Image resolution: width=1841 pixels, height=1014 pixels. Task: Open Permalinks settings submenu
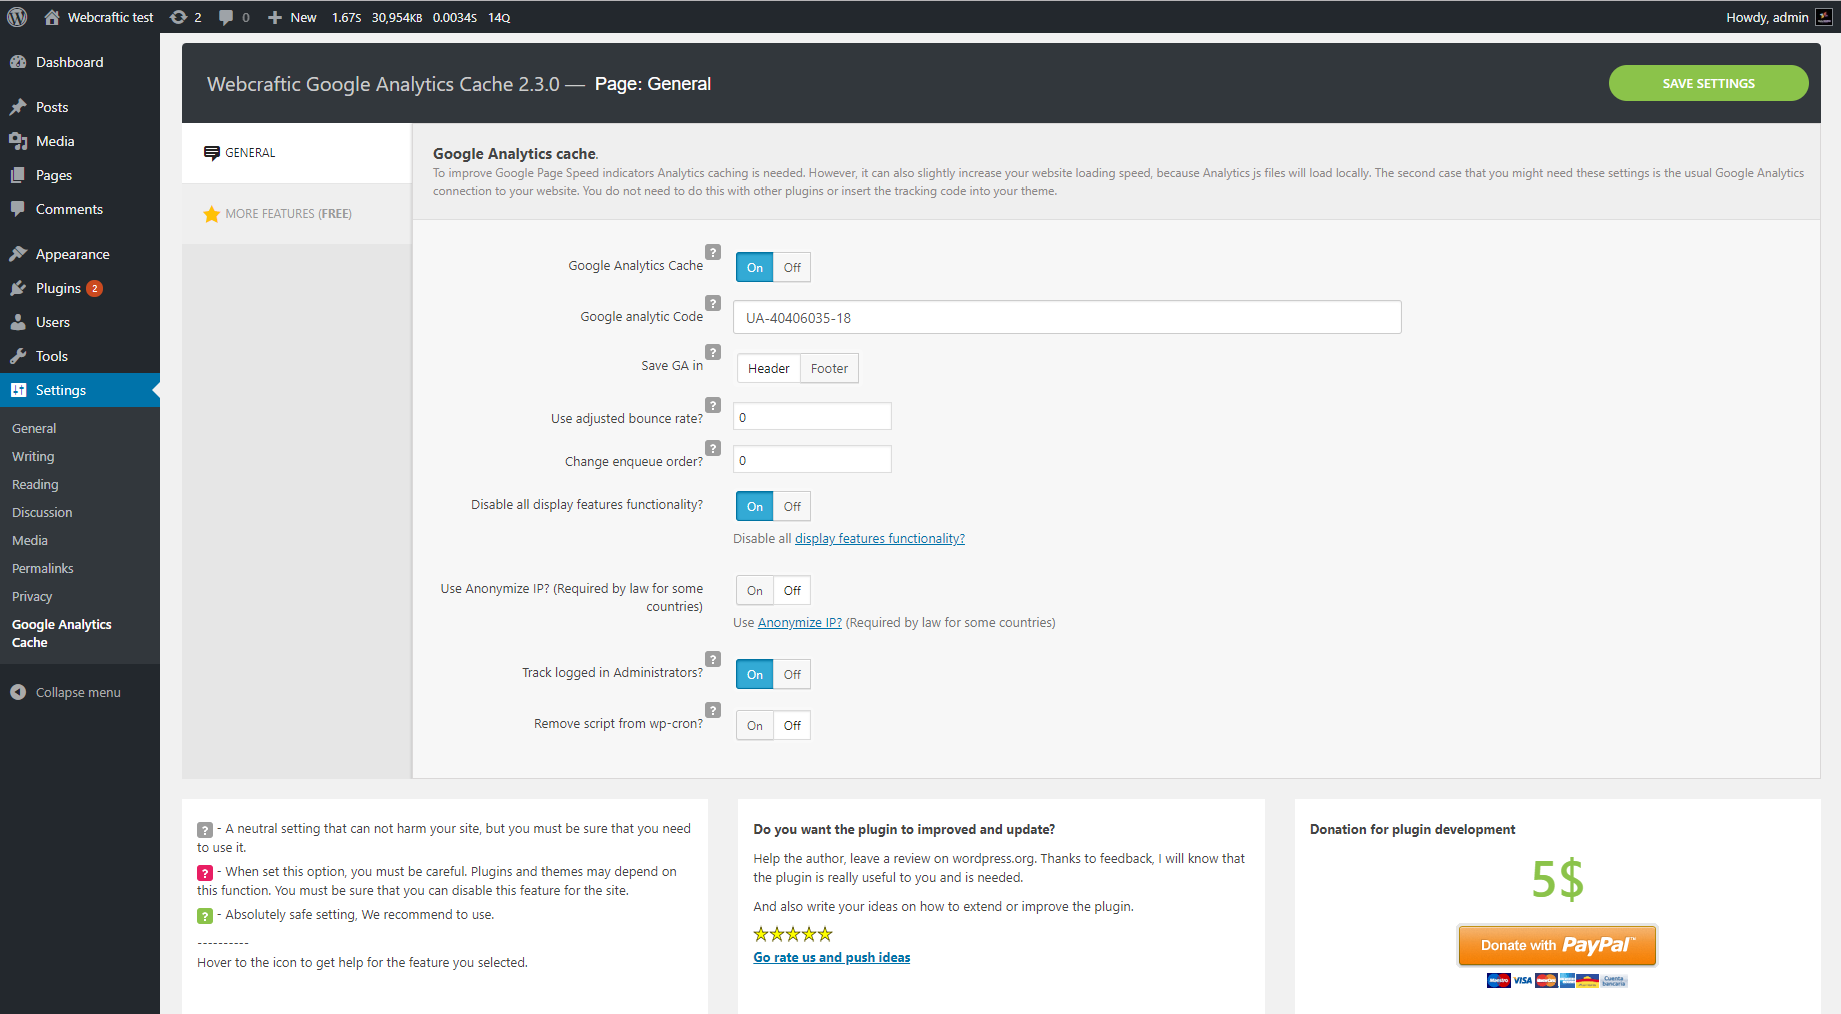coord(43,568)
